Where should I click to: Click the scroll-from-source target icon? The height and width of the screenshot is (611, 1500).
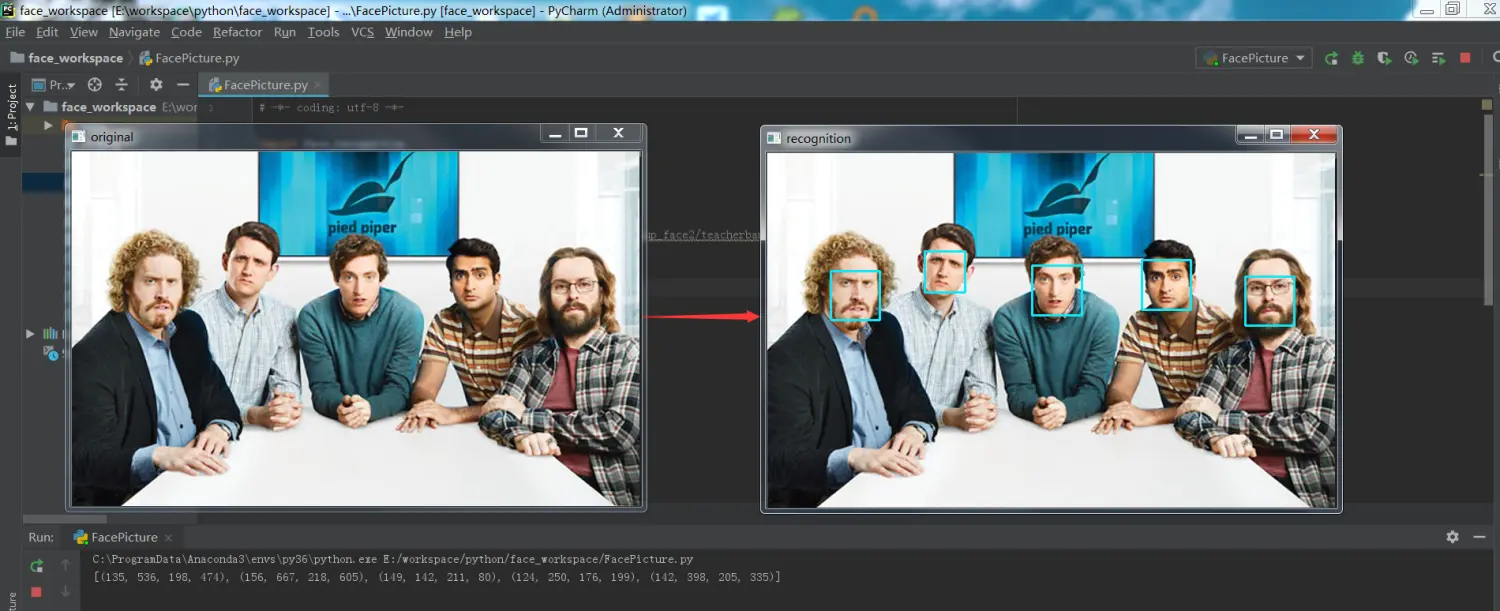point(95,85)
